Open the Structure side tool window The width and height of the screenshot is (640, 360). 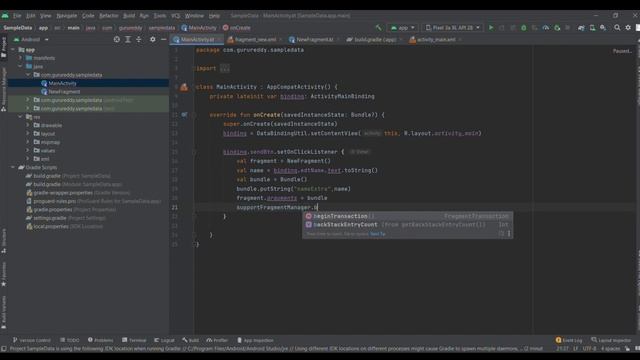[4, 241]
